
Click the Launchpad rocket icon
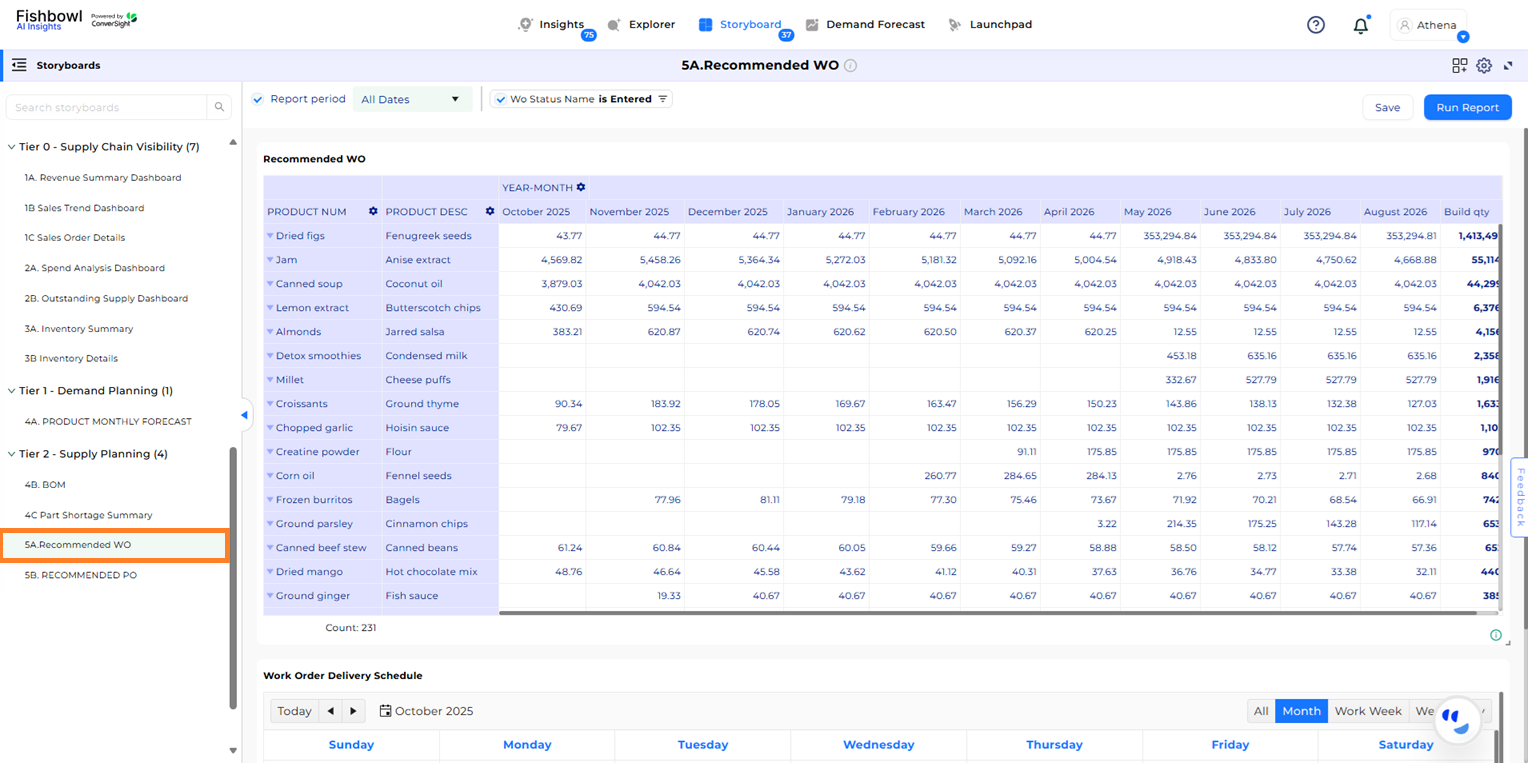[955, 24]
